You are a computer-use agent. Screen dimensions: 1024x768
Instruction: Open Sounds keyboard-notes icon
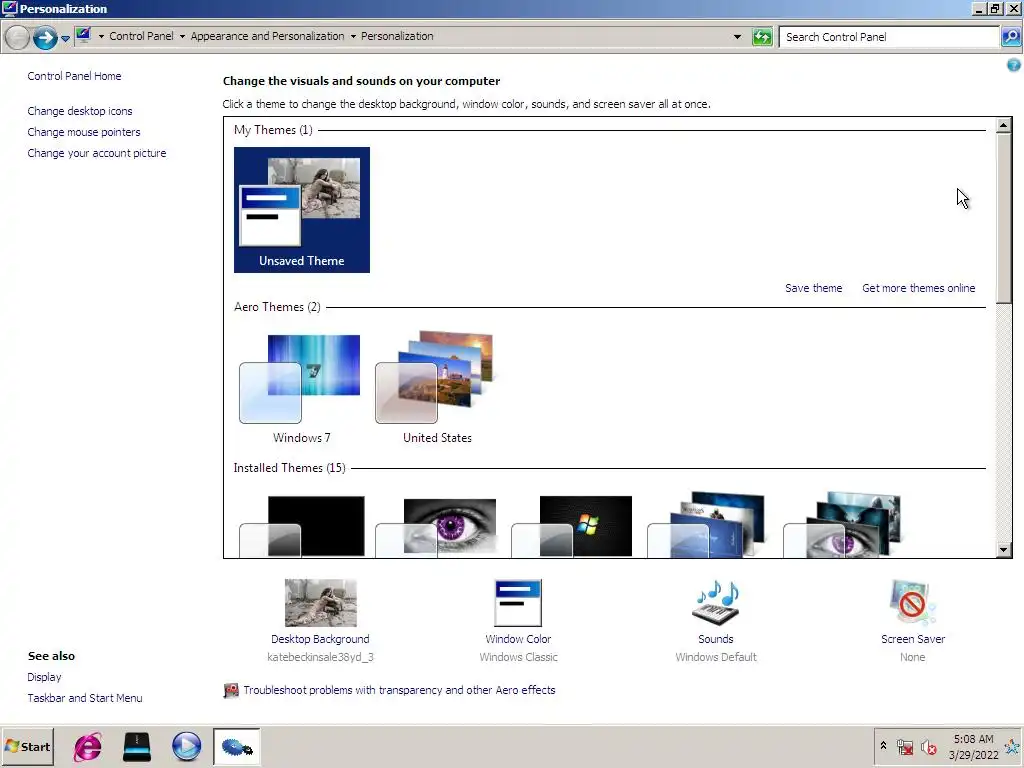(x=716, y=603)
